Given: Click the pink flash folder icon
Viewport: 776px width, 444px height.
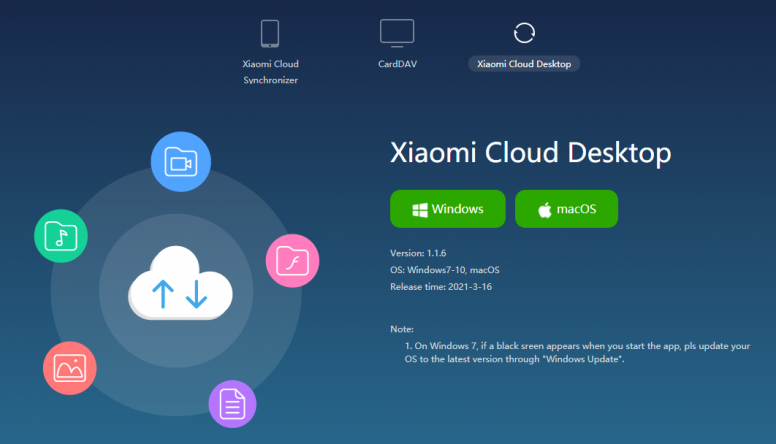Looking at the screenshot, I should pos(292,261).
